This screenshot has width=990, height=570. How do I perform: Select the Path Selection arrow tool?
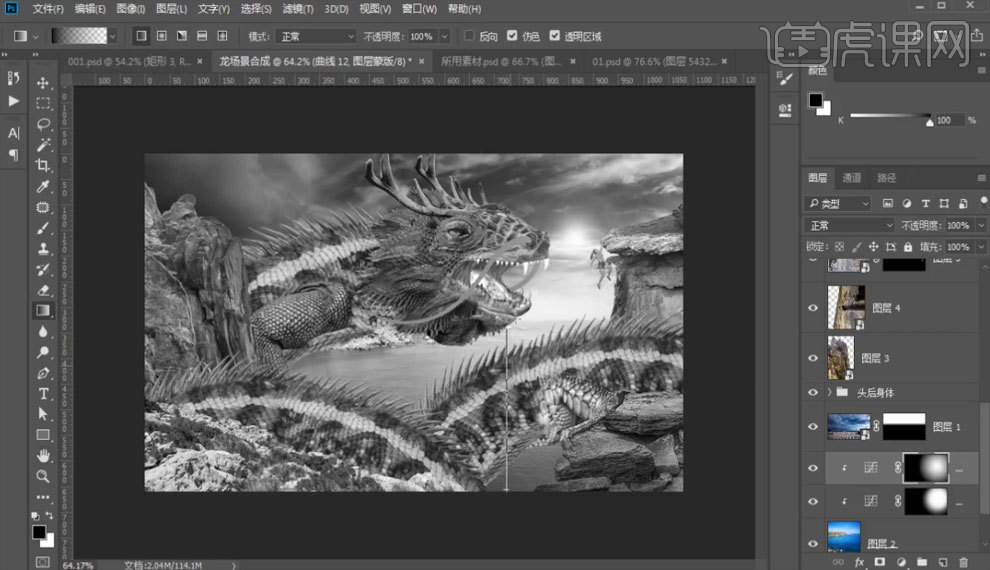[43, 414]
